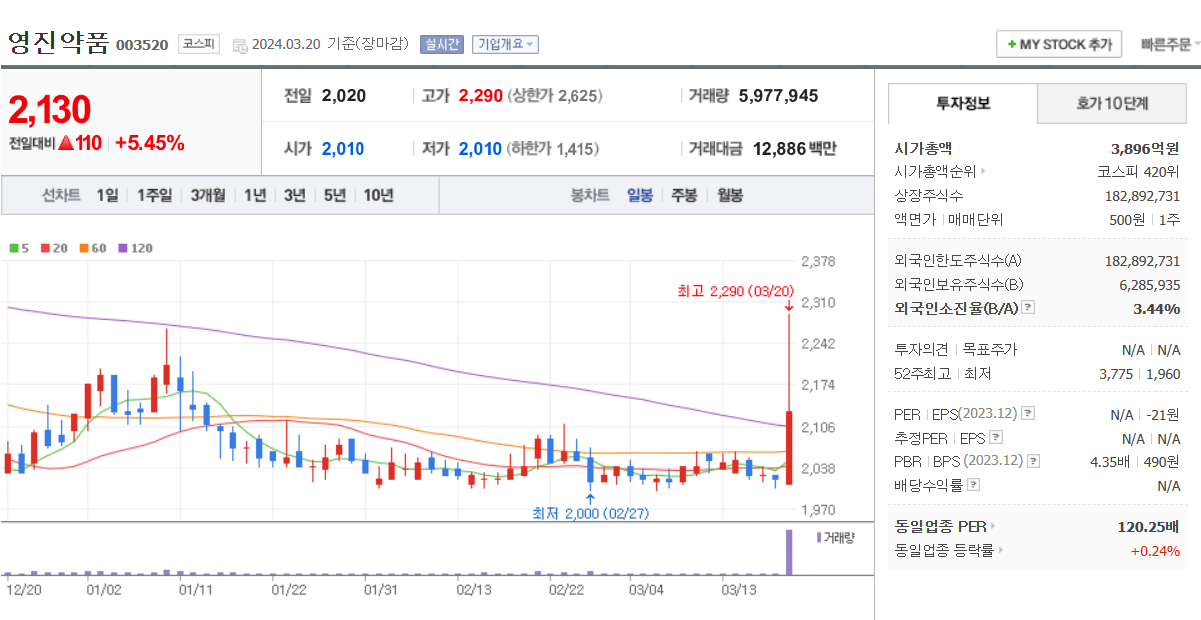Click the 최고 2,290 (03/20) chart marker

tap(735, 291)
